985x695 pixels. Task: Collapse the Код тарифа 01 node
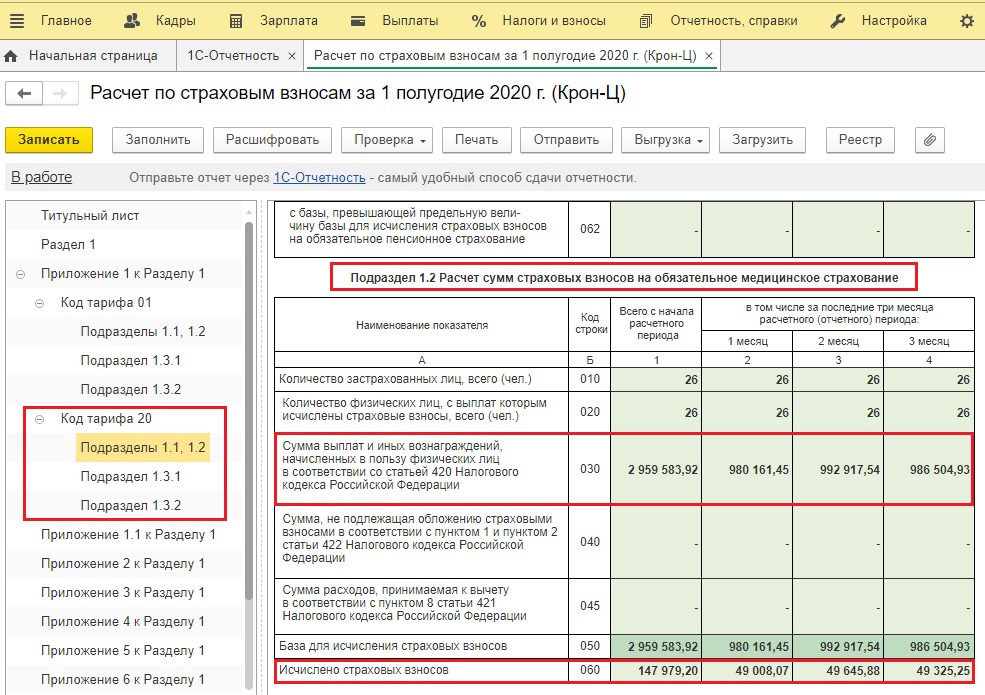(x=40, y=303)
